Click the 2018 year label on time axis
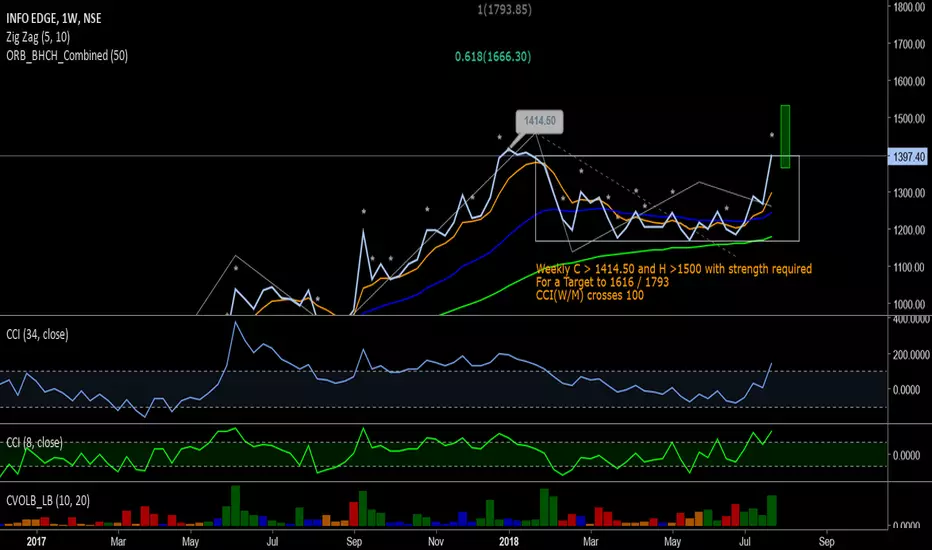 tap(509, 542)
